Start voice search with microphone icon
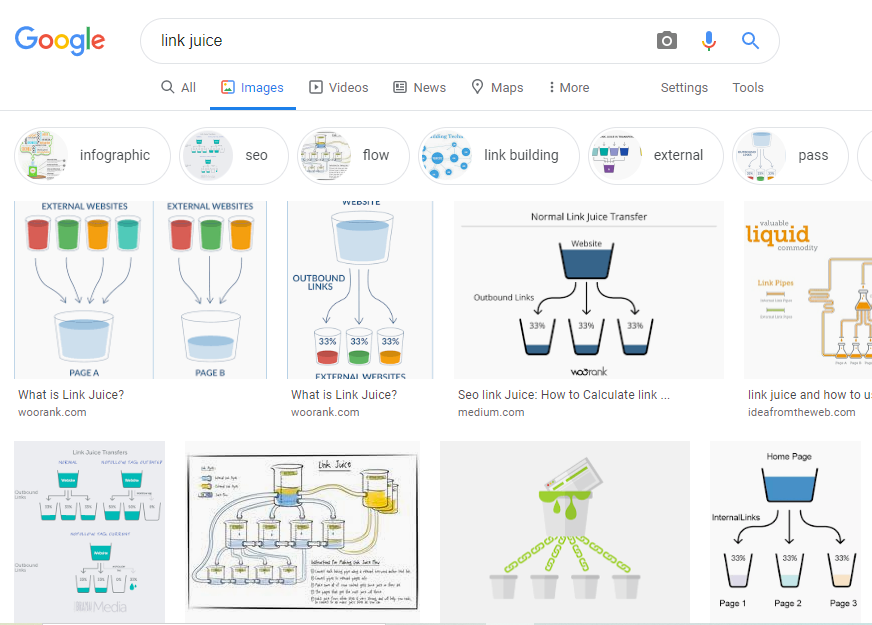This screenshot has width=872, height=625. click(x=708, y=41)
